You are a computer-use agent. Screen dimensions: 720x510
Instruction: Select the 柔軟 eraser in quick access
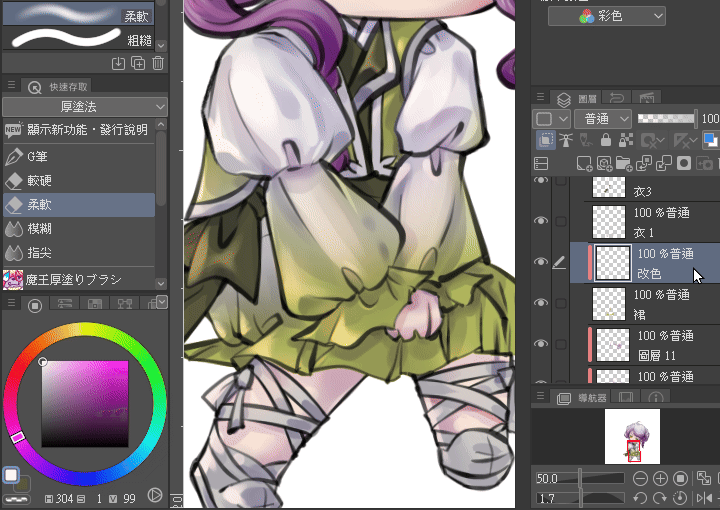(x=79, y=205)
